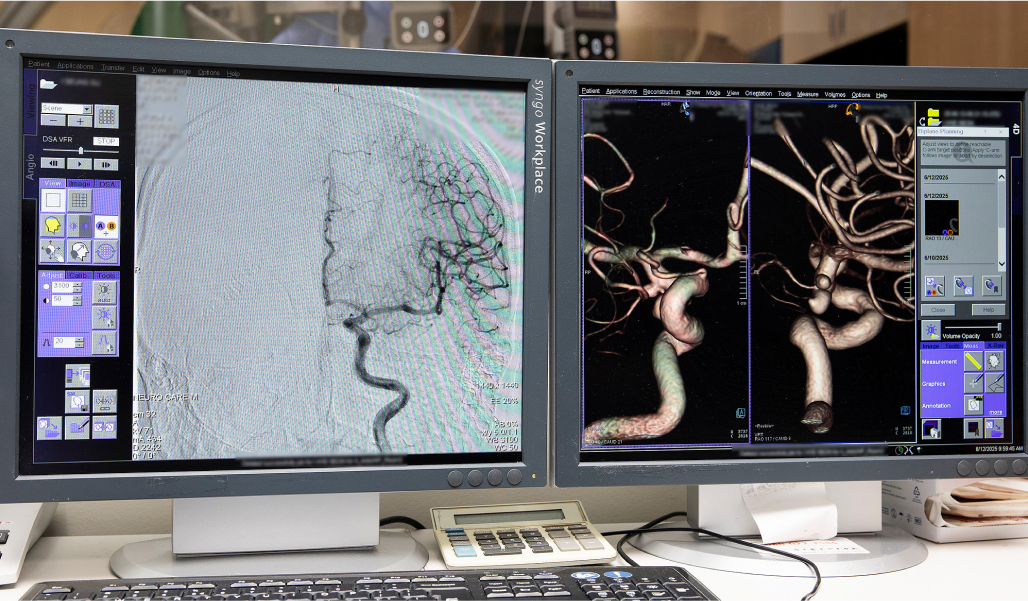The height and width of the screenshot is (601, 1028).
Task: Click the export to folder icon at bottom left
Action: tap(49, 427)
